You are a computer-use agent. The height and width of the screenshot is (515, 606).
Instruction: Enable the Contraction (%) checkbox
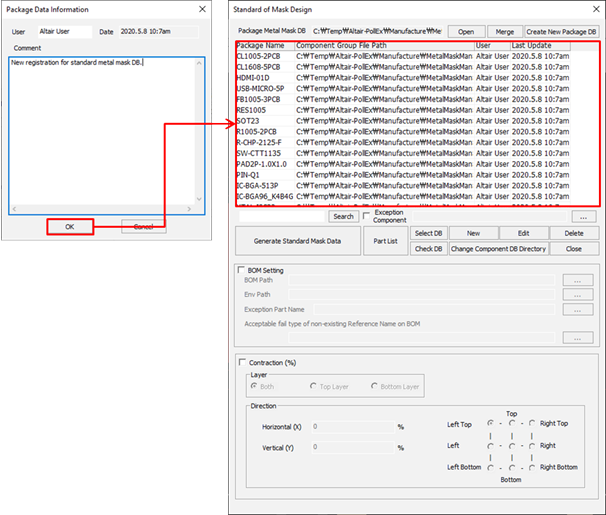click(241, 361)
